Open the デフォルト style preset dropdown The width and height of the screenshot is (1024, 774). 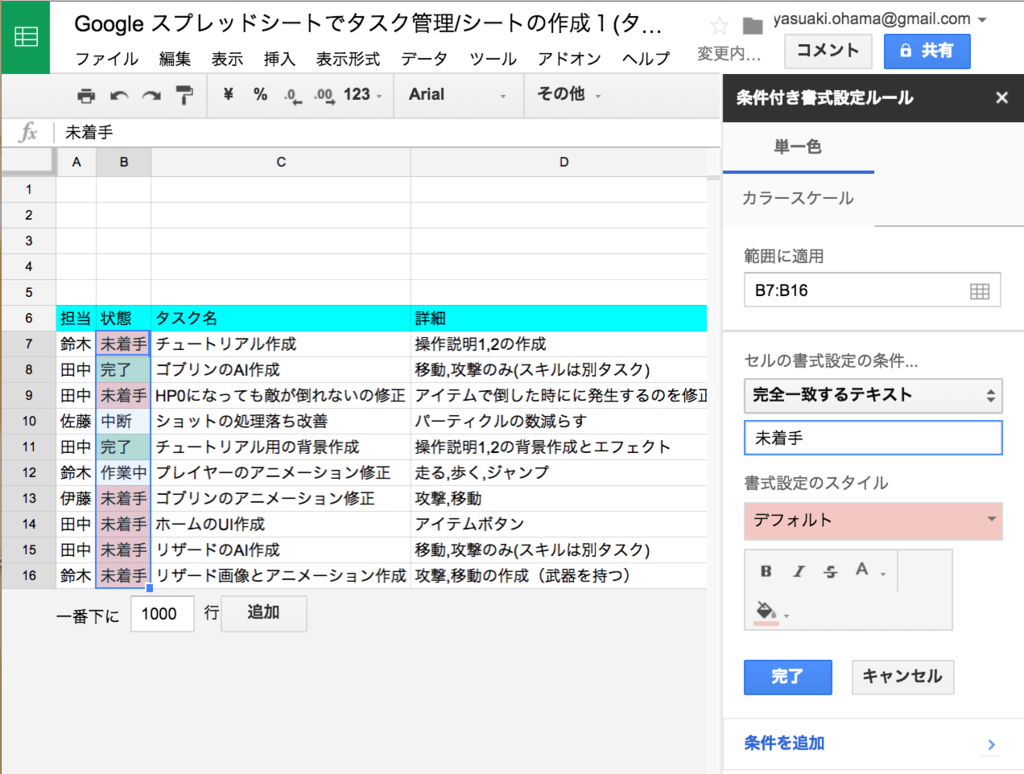pyautogui.click(x=872, y=521)
